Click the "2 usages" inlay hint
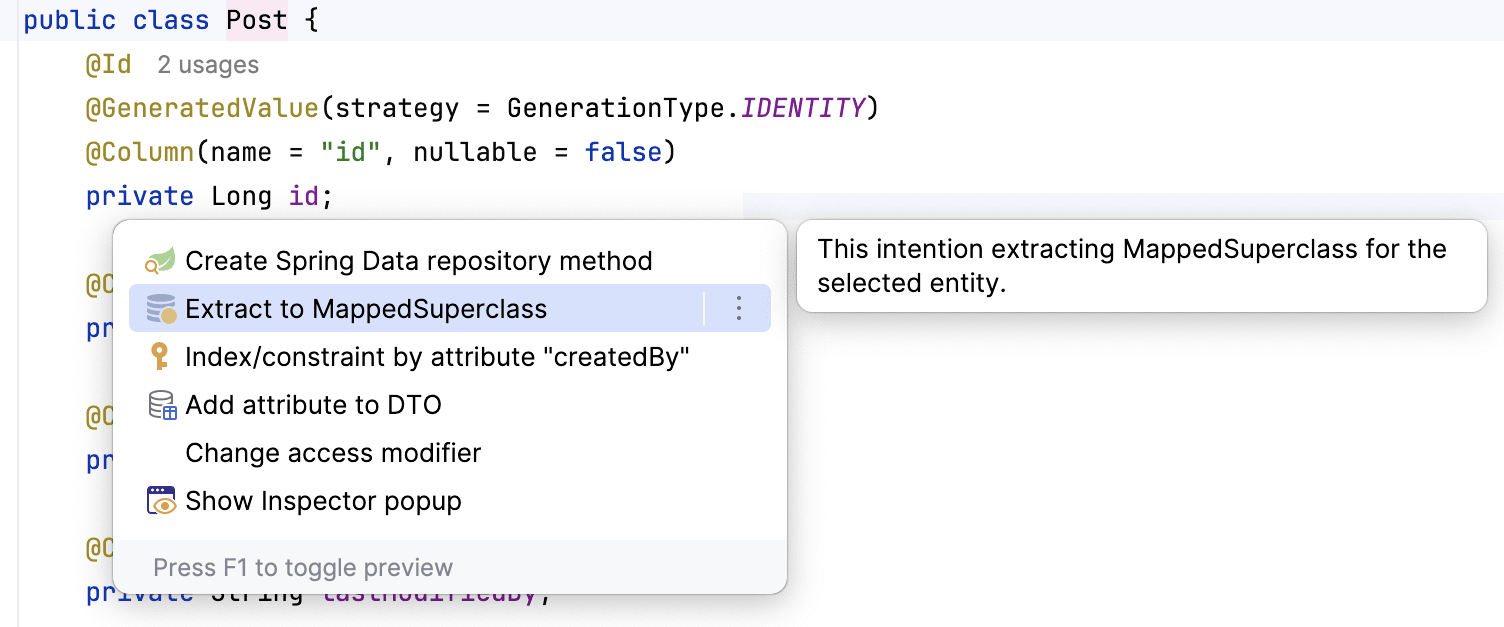 point(208,65)
